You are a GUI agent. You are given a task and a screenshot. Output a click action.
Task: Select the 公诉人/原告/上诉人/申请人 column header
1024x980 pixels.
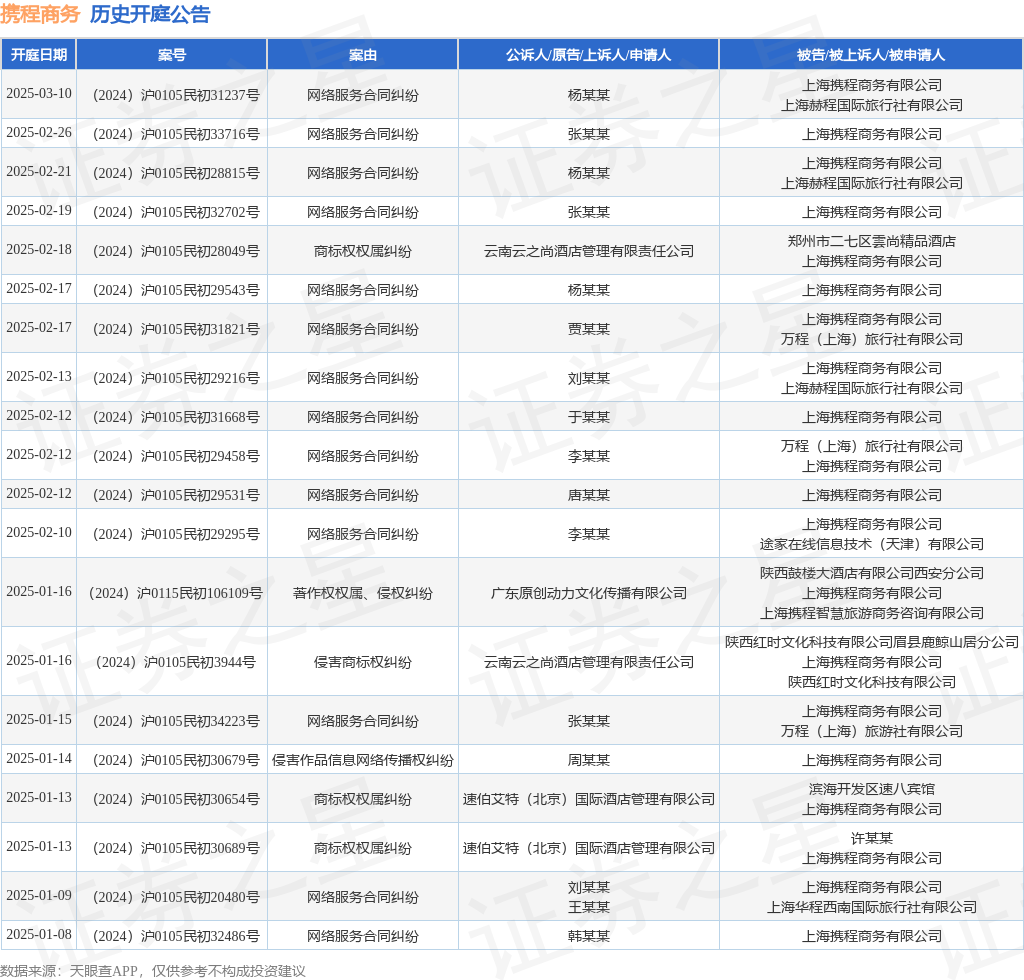pos(588,55)
